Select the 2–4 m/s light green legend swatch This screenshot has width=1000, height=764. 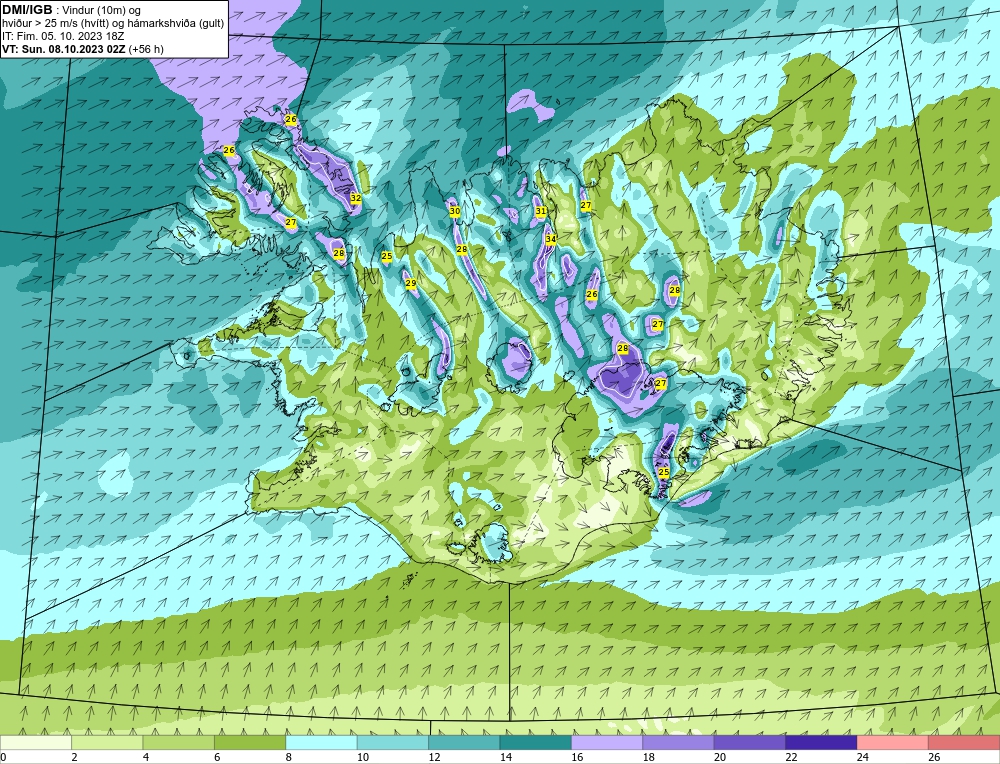tap(107, 742)
